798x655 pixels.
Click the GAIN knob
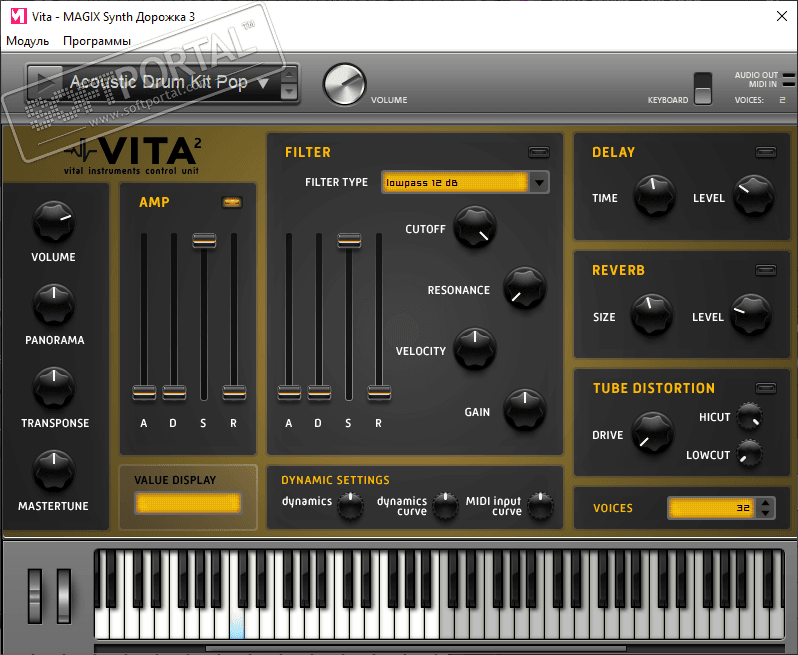(x=524, y=410)
